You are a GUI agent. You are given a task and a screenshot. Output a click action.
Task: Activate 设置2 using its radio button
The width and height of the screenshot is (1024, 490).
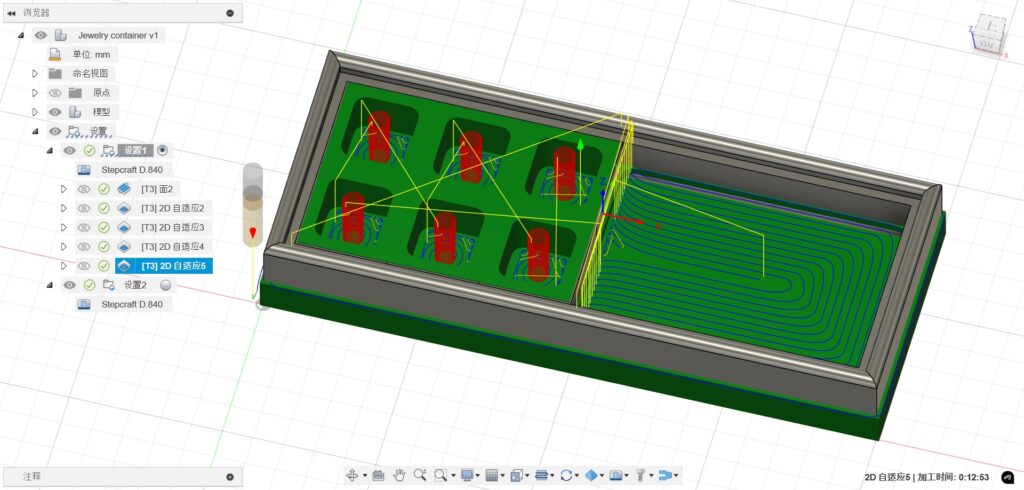(x=166, y=285)
